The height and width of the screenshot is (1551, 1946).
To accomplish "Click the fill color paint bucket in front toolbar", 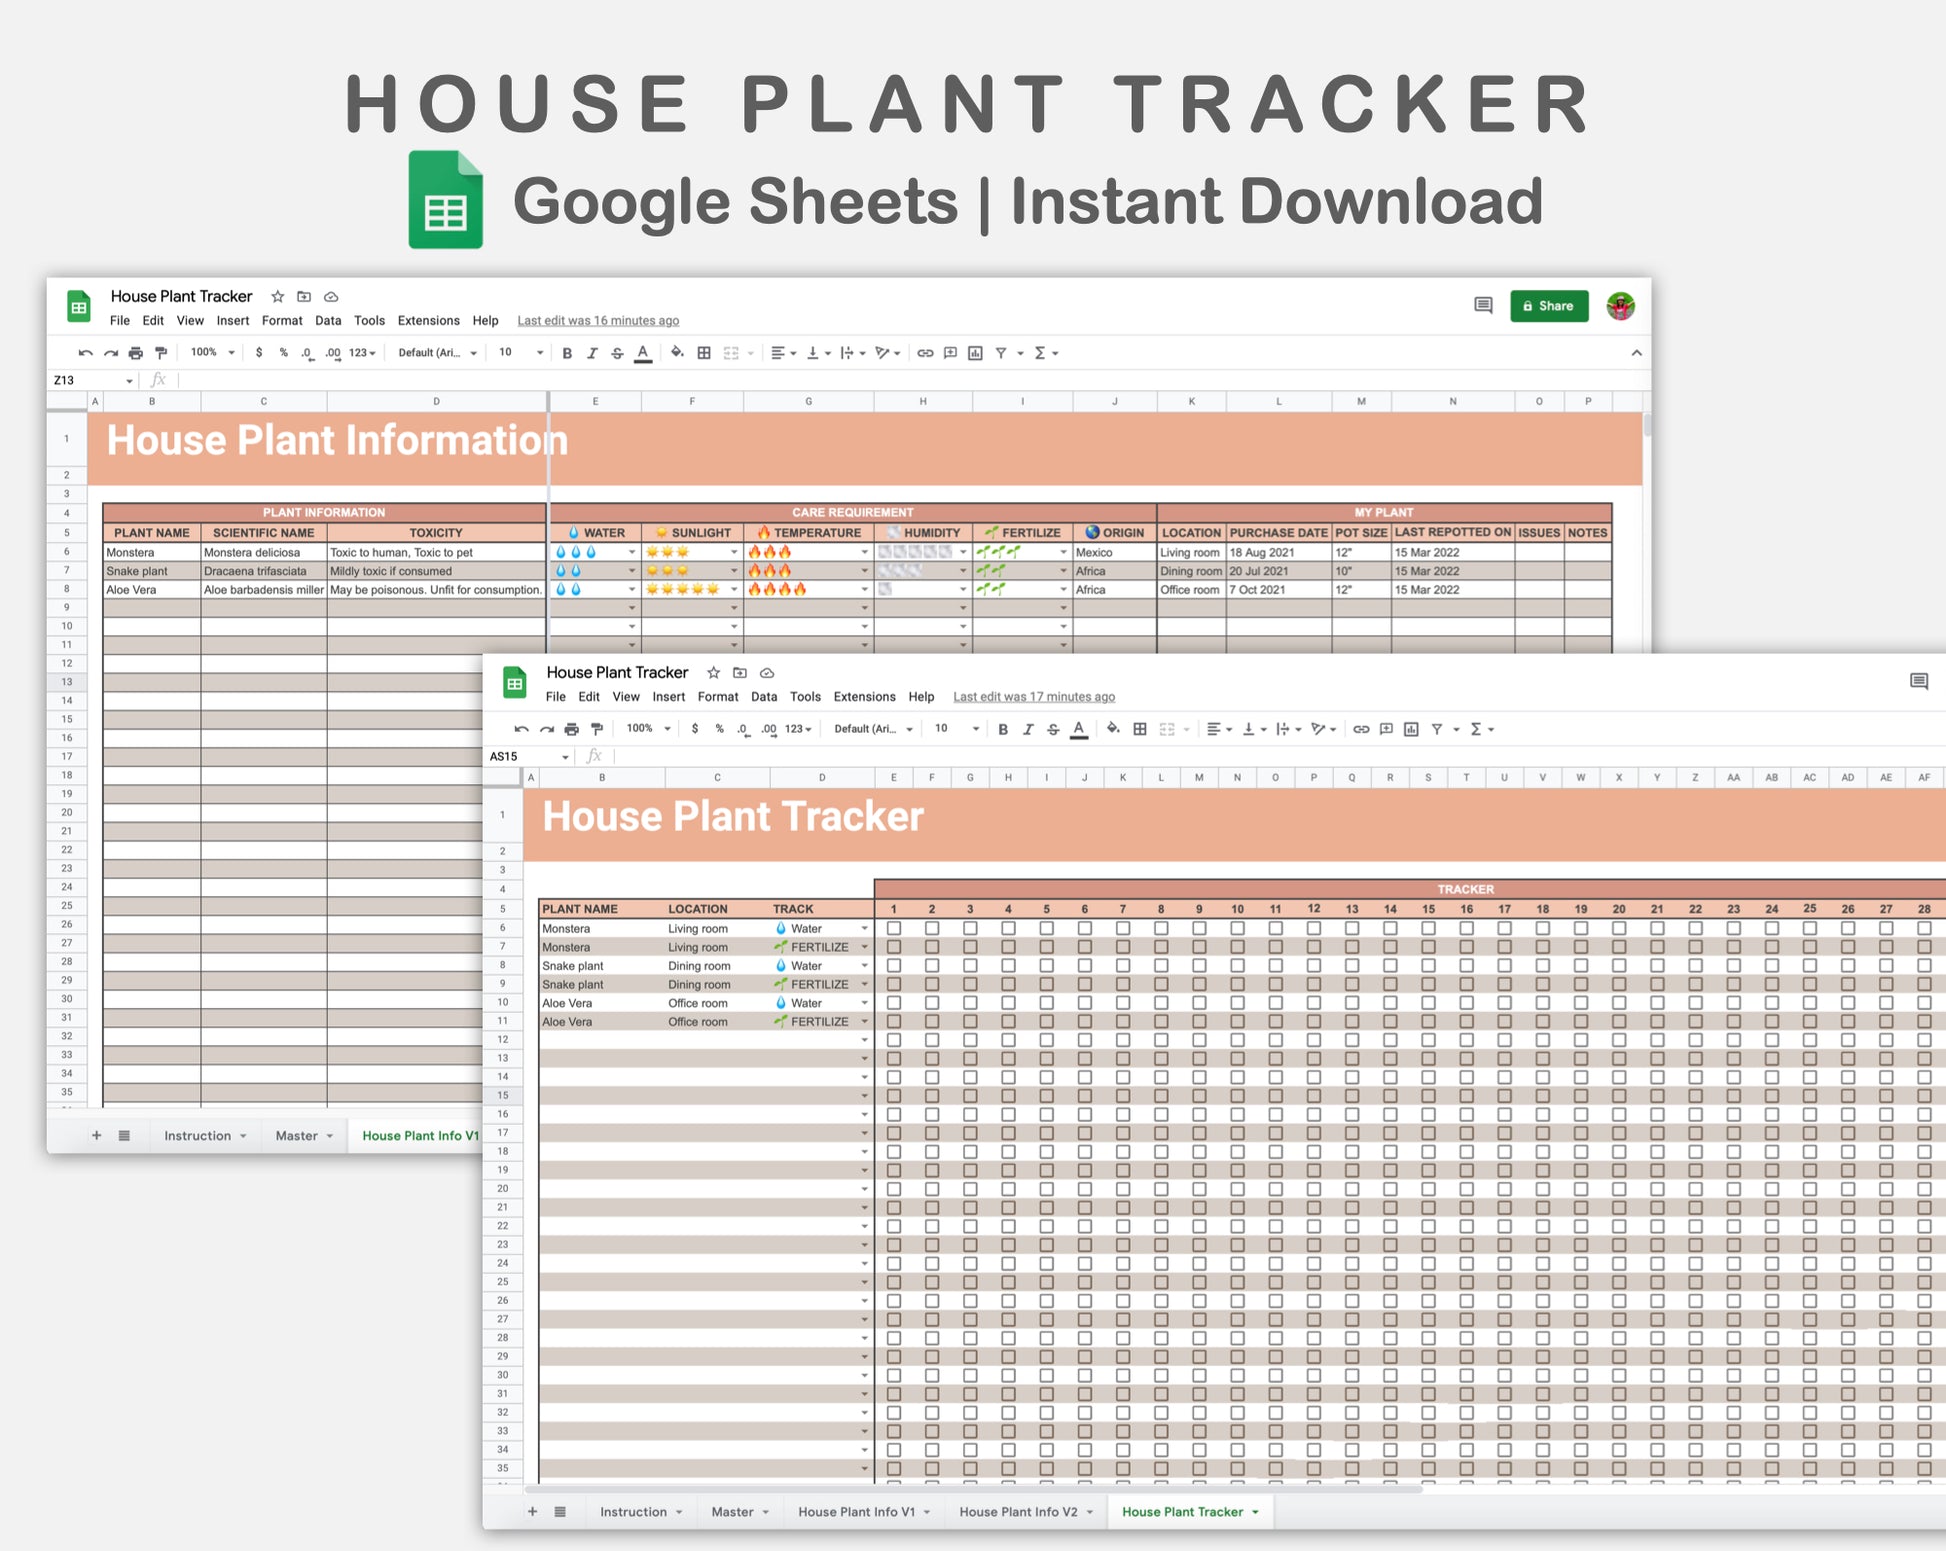I will (1113, 729).
